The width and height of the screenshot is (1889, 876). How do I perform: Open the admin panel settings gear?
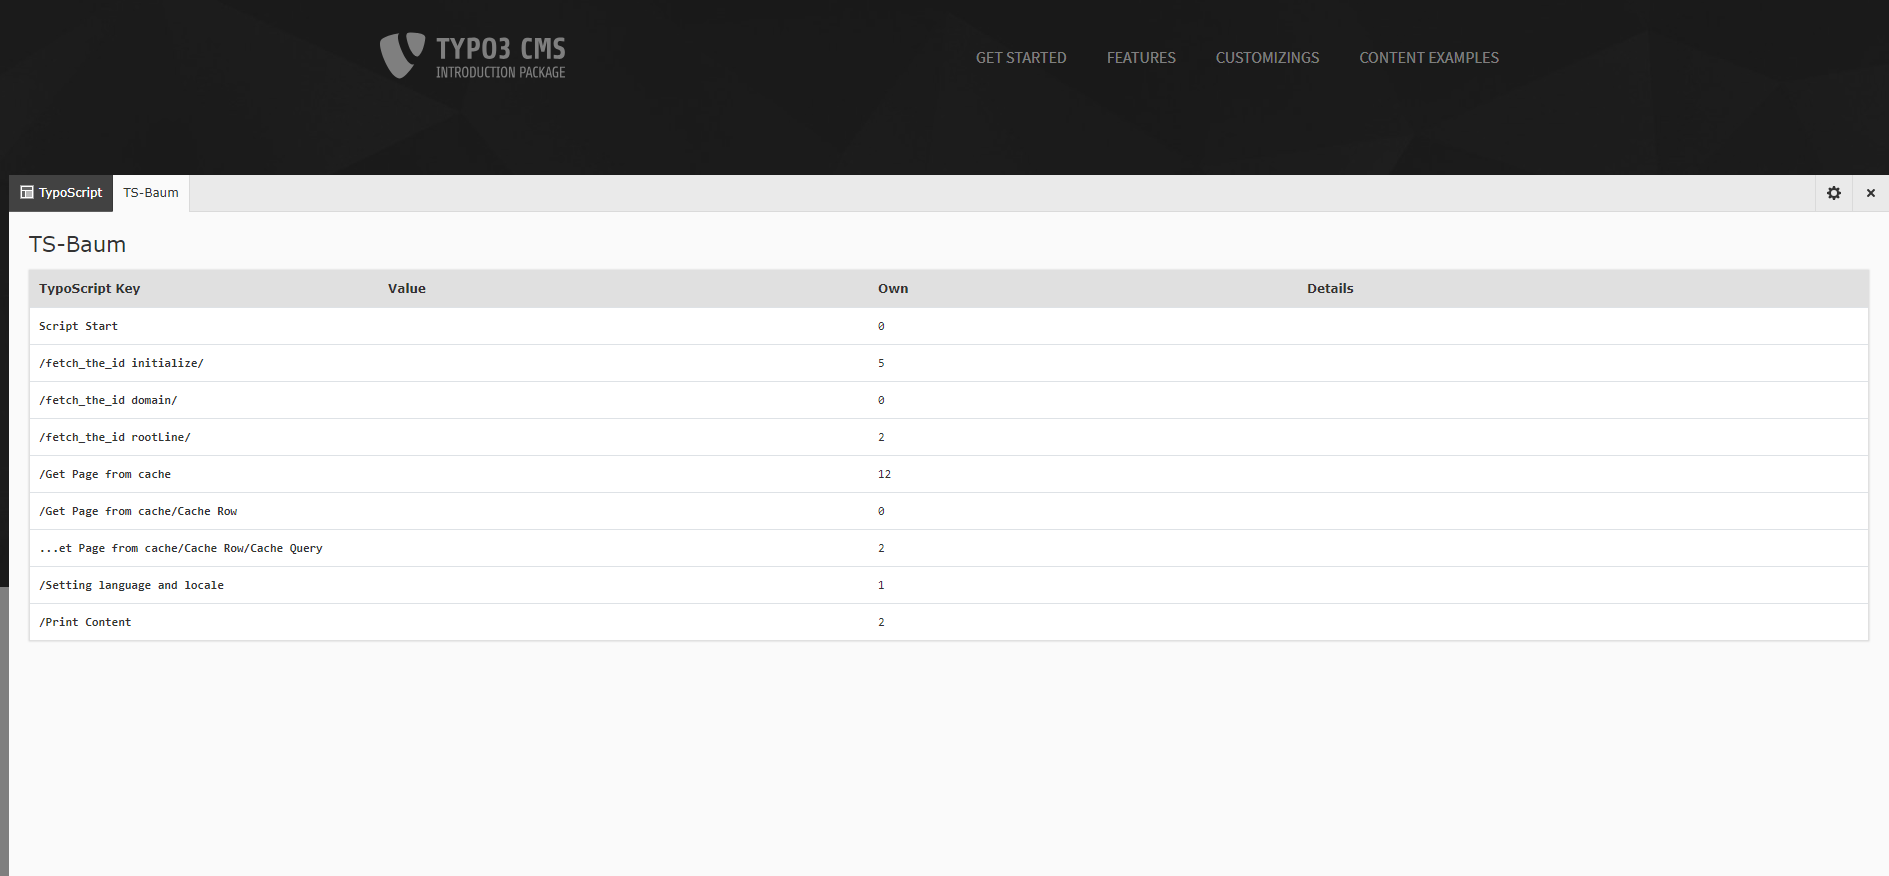click(1834, 193)
